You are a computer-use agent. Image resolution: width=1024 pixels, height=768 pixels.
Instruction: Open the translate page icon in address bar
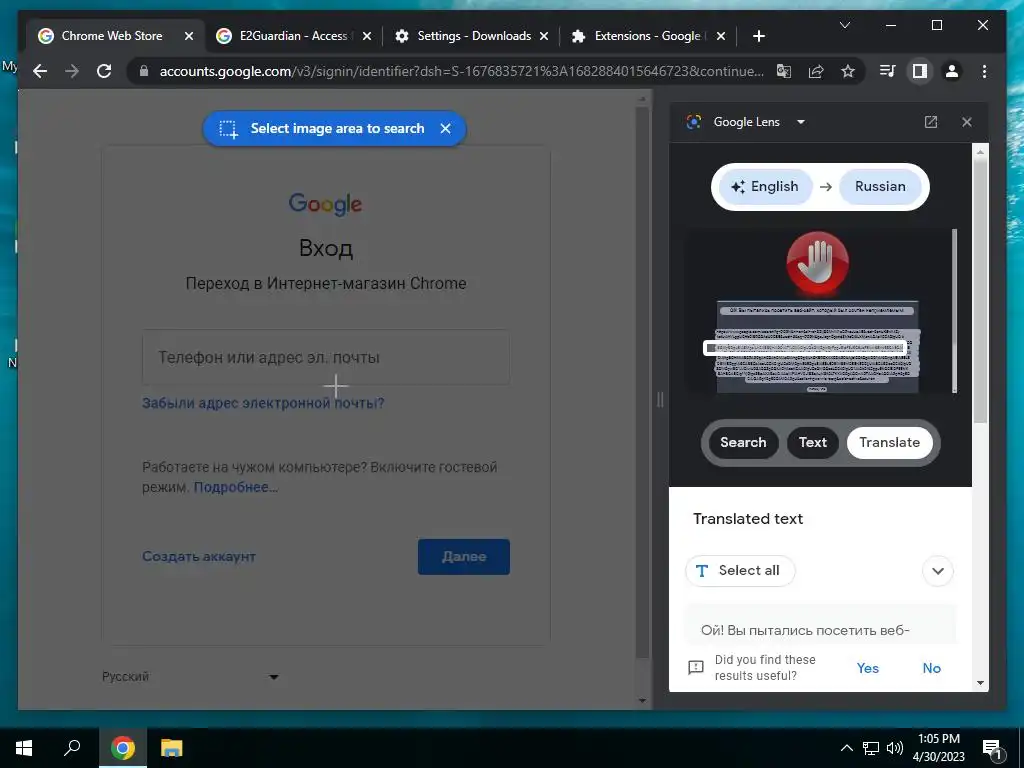pos(784,71)
